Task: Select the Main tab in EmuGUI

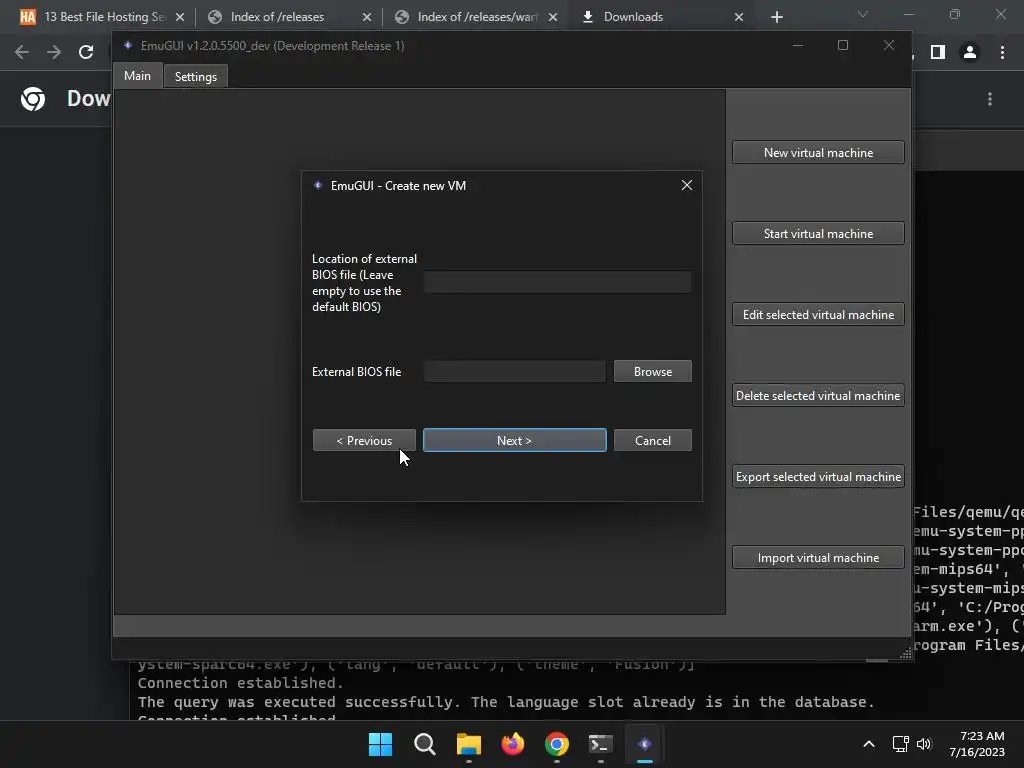Action: coord(137,76)
